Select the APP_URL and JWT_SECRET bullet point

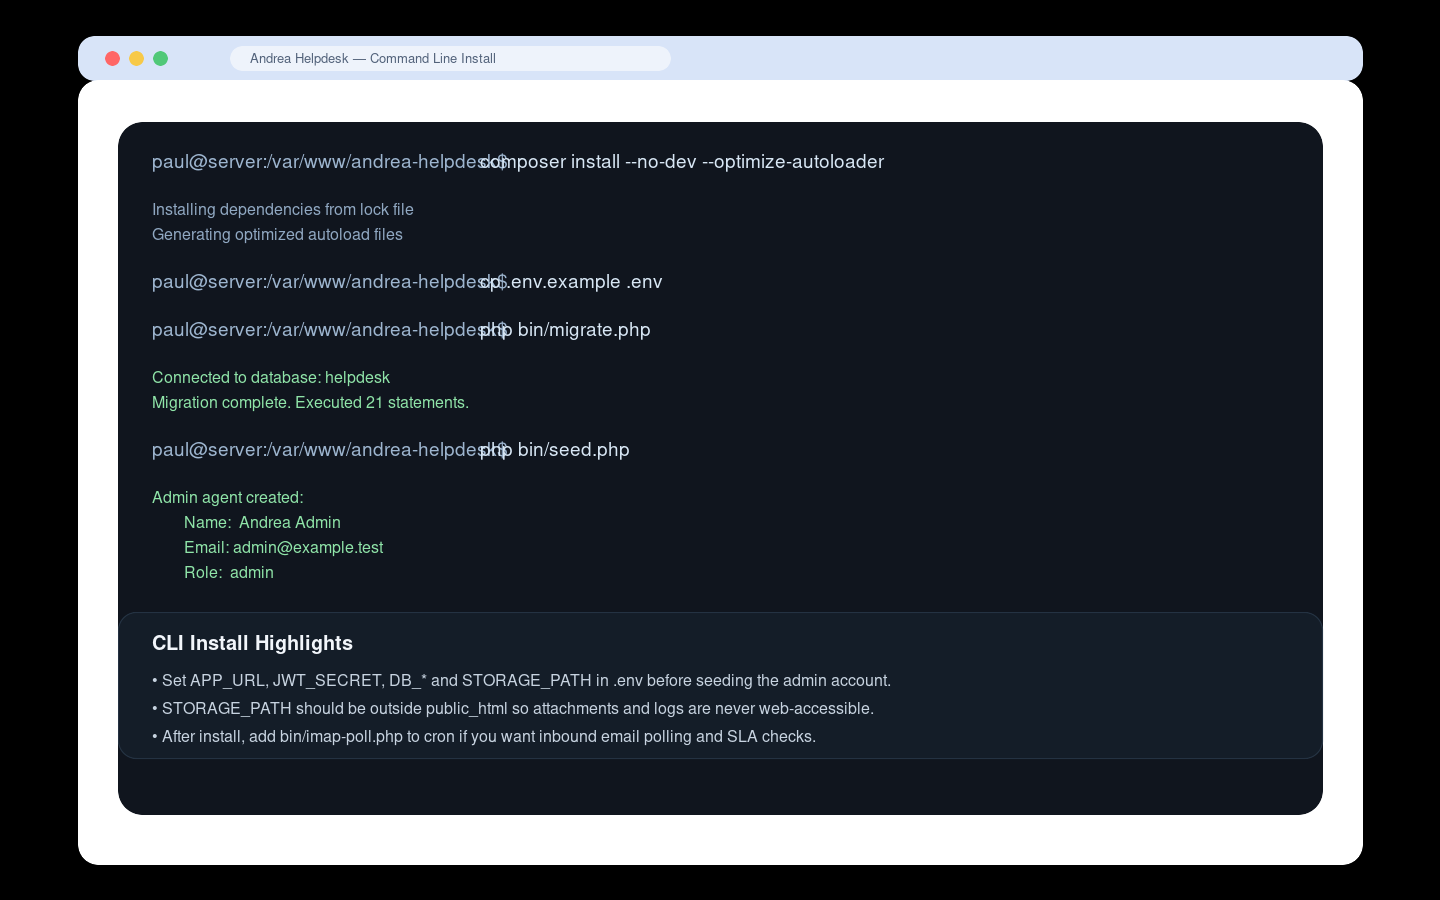point(521,680)
